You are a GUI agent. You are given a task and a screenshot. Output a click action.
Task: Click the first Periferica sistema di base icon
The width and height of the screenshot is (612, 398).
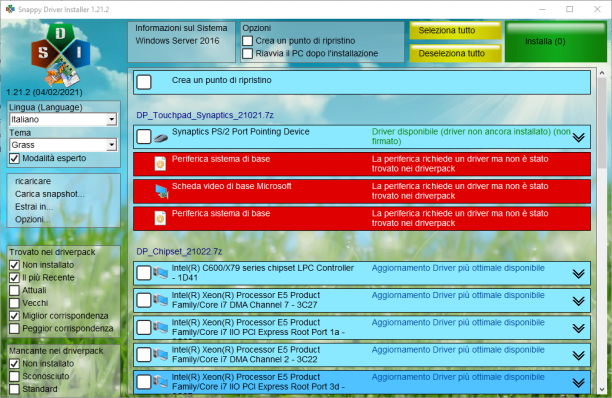click(x=160, y=164)
